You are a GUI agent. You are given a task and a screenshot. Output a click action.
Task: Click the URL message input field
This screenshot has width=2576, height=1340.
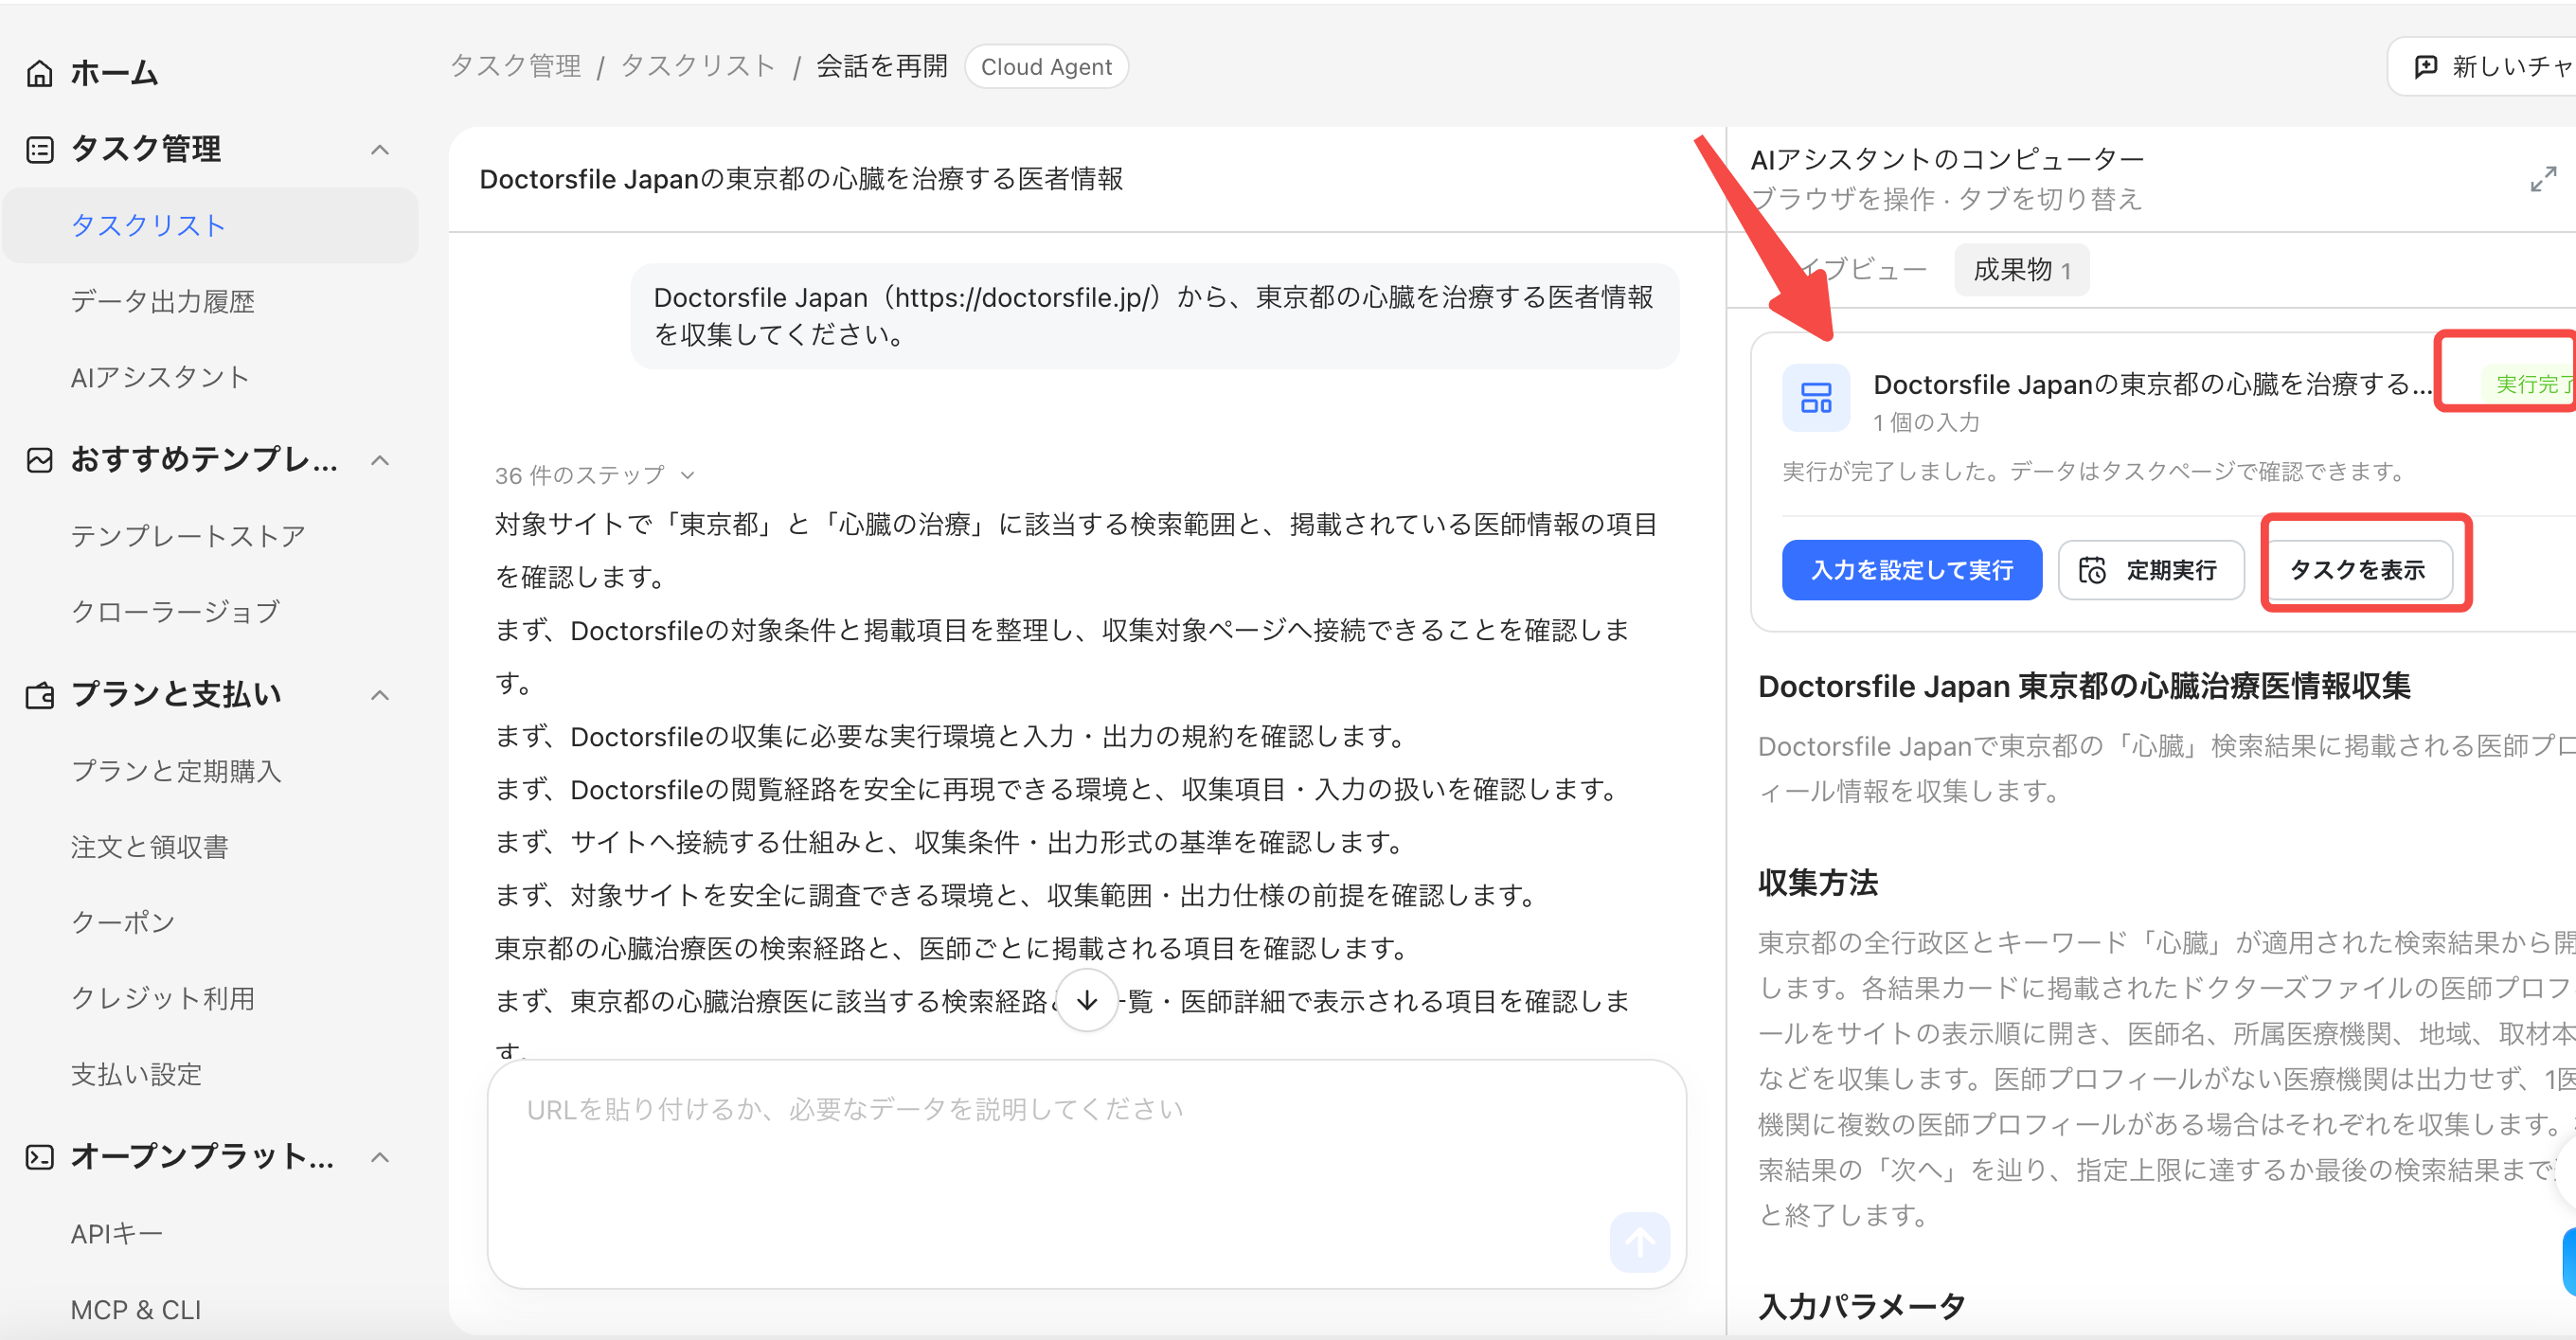(x=1086, y=1173)
